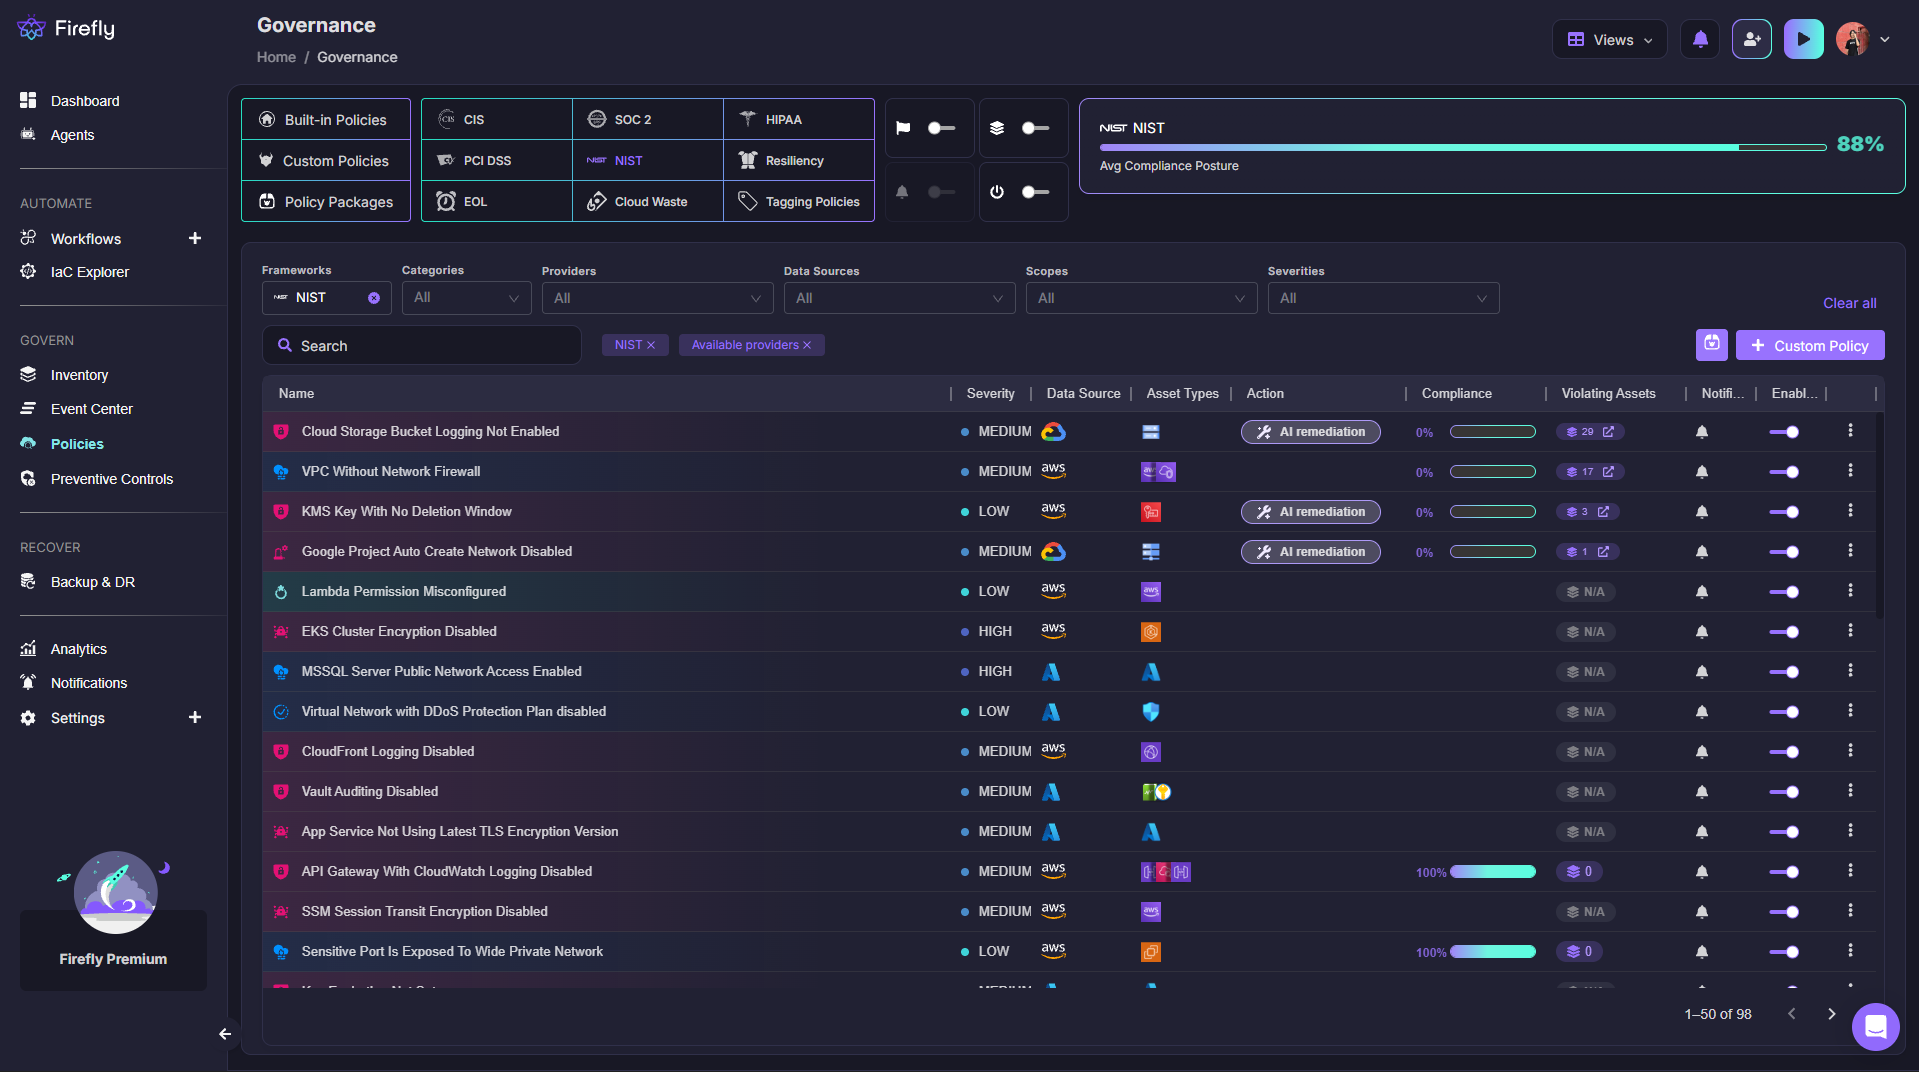Open IaC Explorer from the sidebar
Screen dimensions: 1919x1072
point(90,272)
